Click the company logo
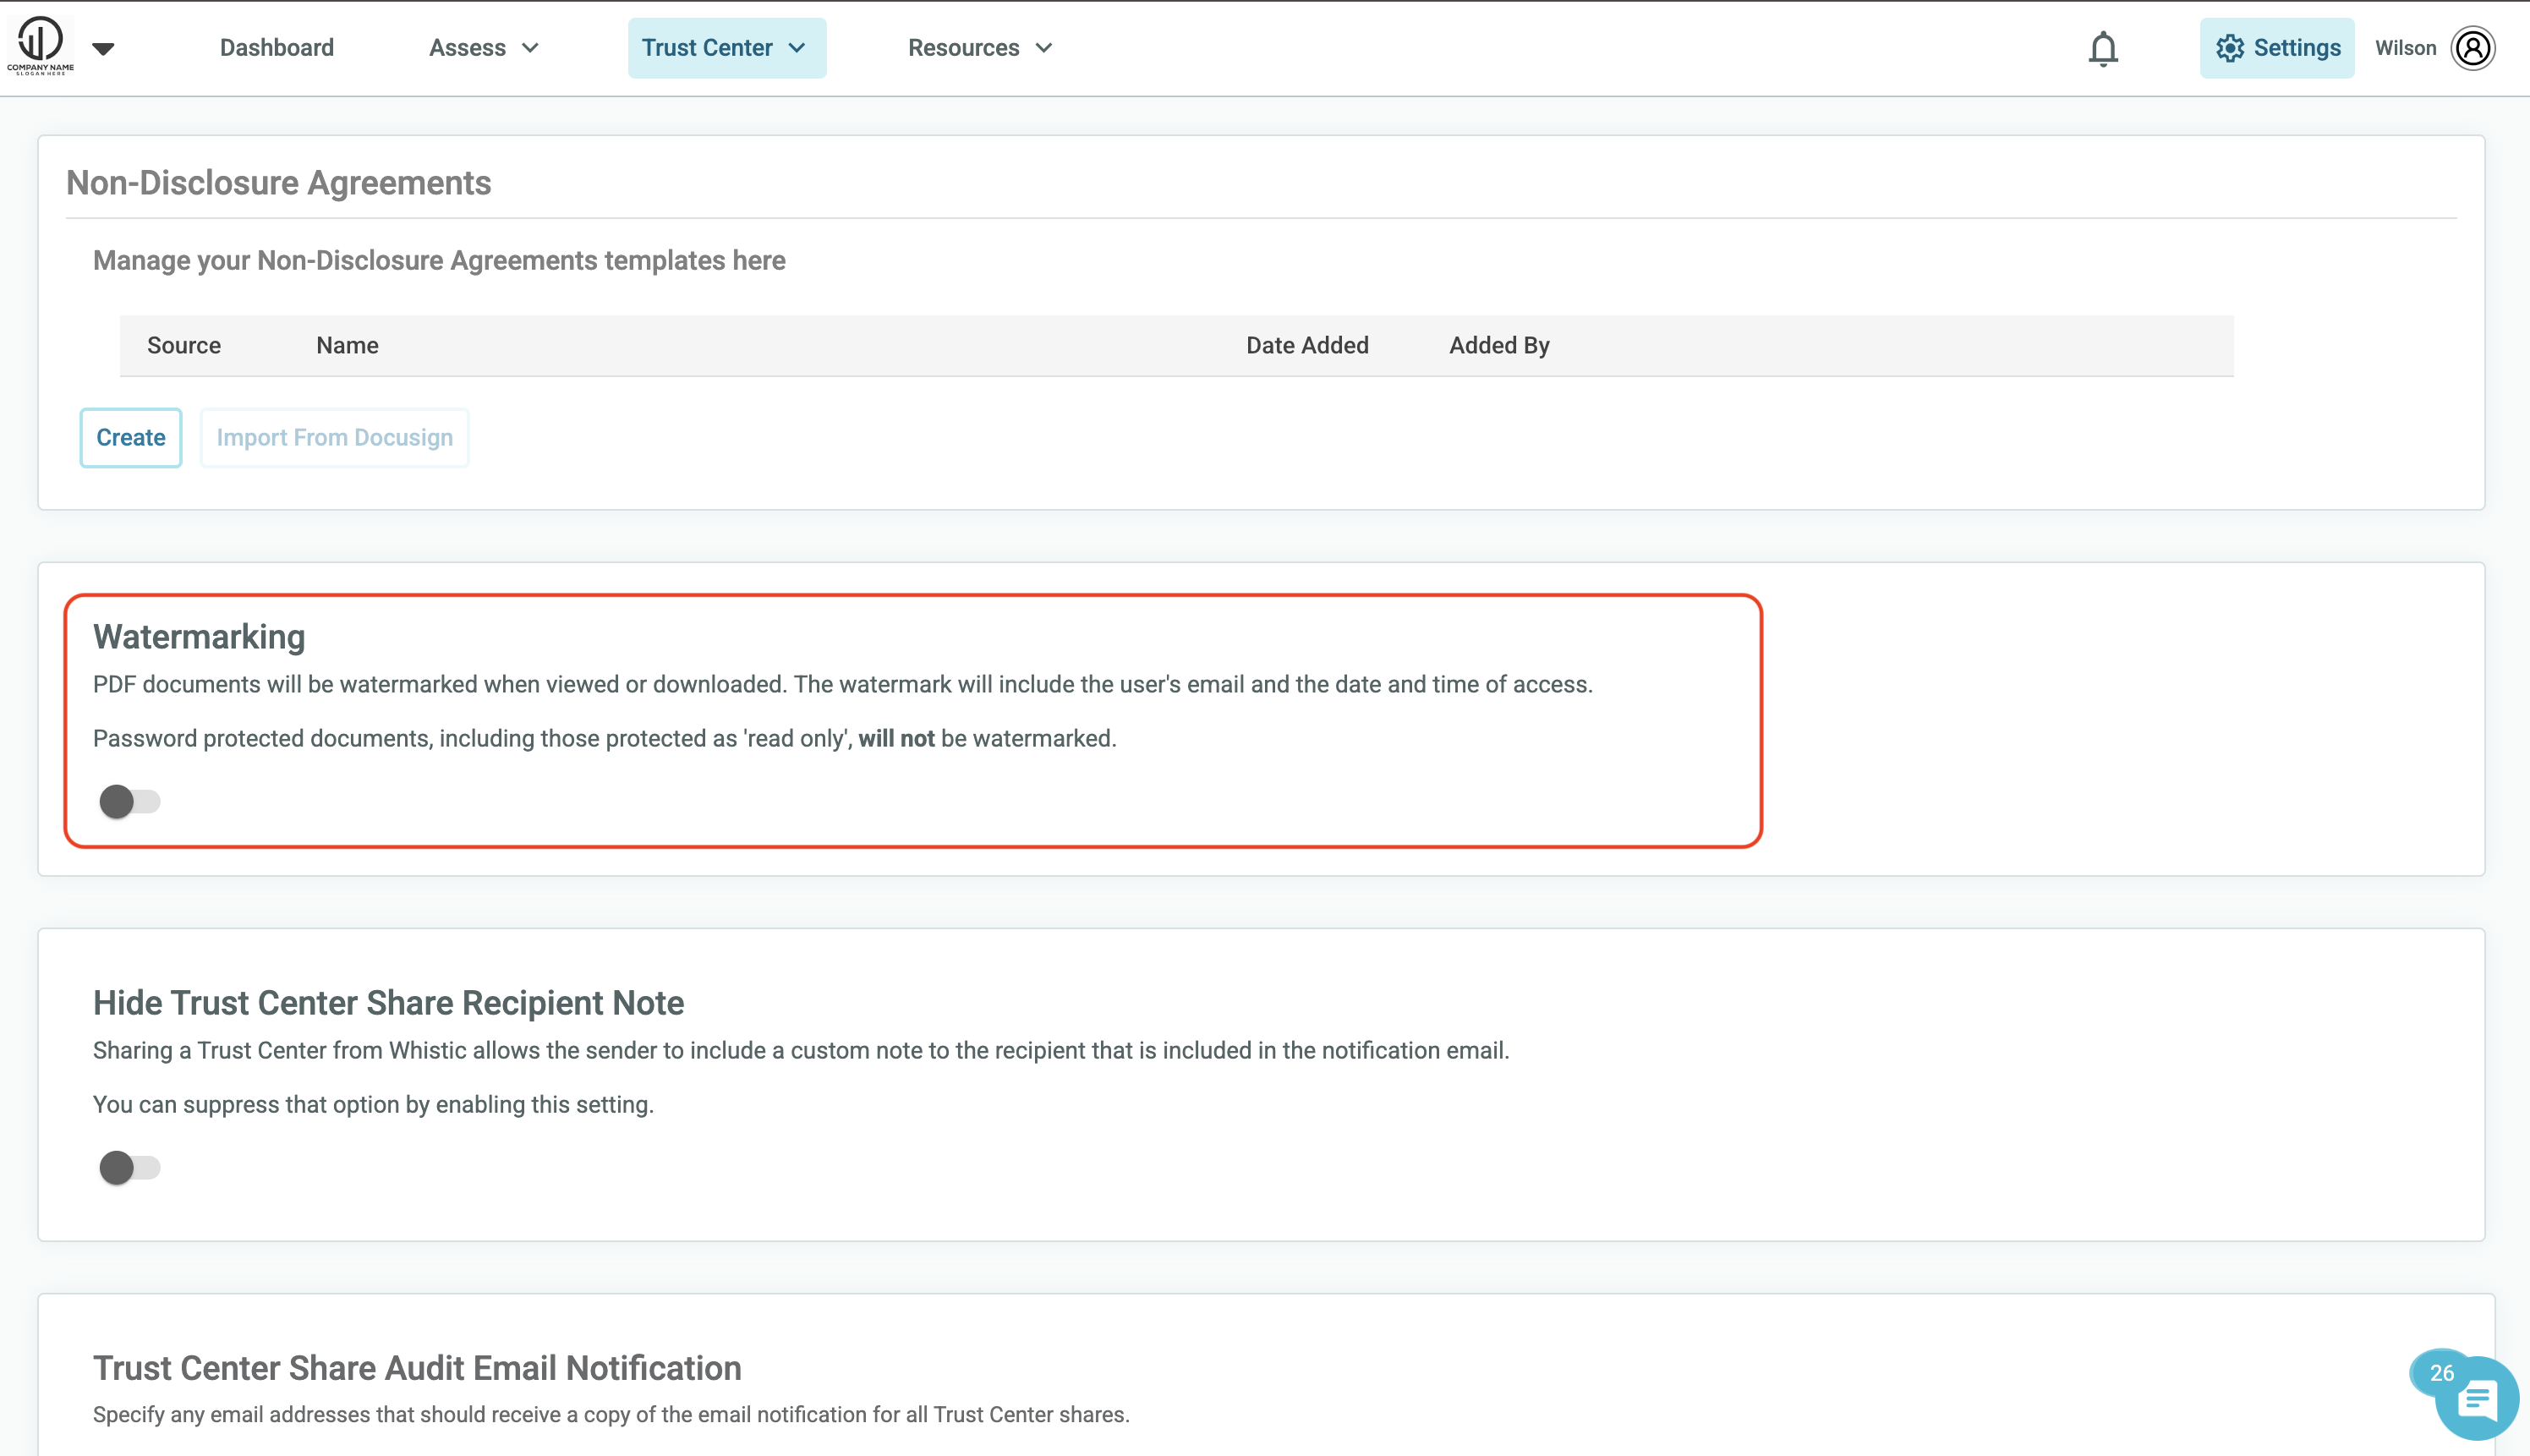 [x=40, y=46]
